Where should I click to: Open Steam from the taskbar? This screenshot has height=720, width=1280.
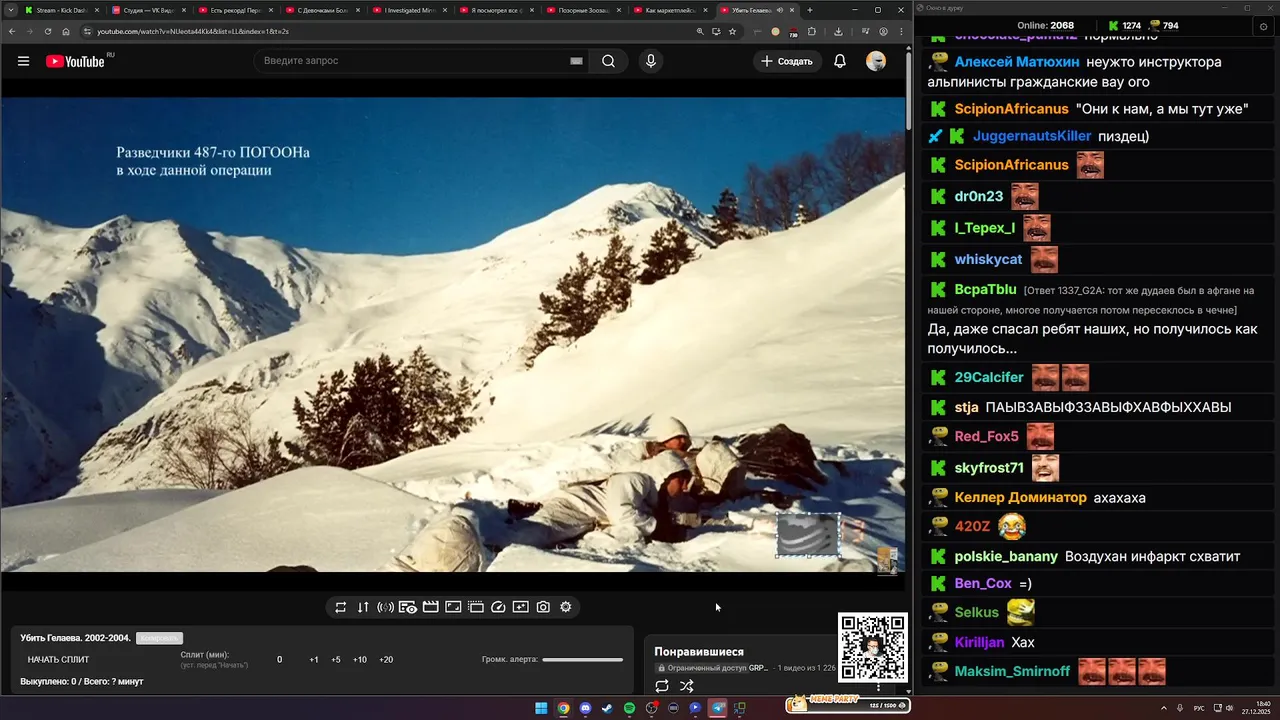607,708
